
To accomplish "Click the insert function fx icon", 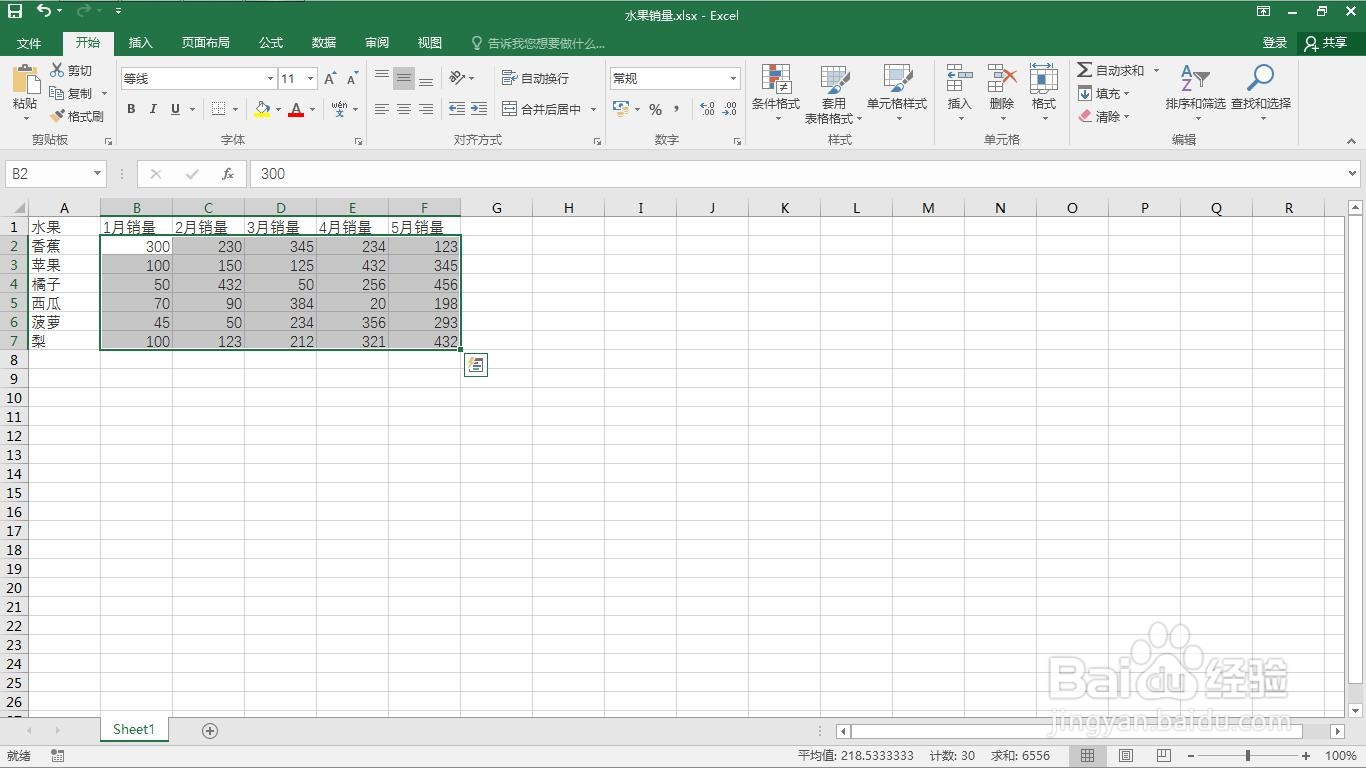I will click(228, 173).
